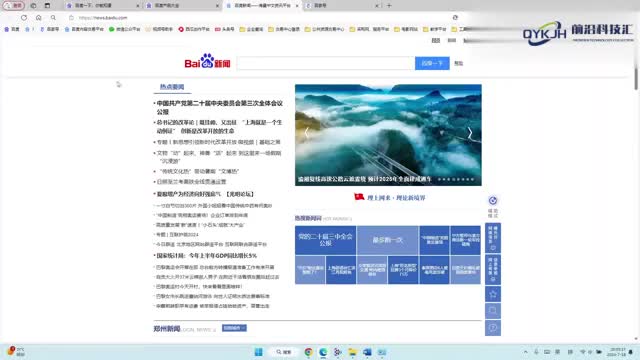Screen dimensions: 640x360
Task: Switch to the fourth browser tab
Action: [342, 6]
